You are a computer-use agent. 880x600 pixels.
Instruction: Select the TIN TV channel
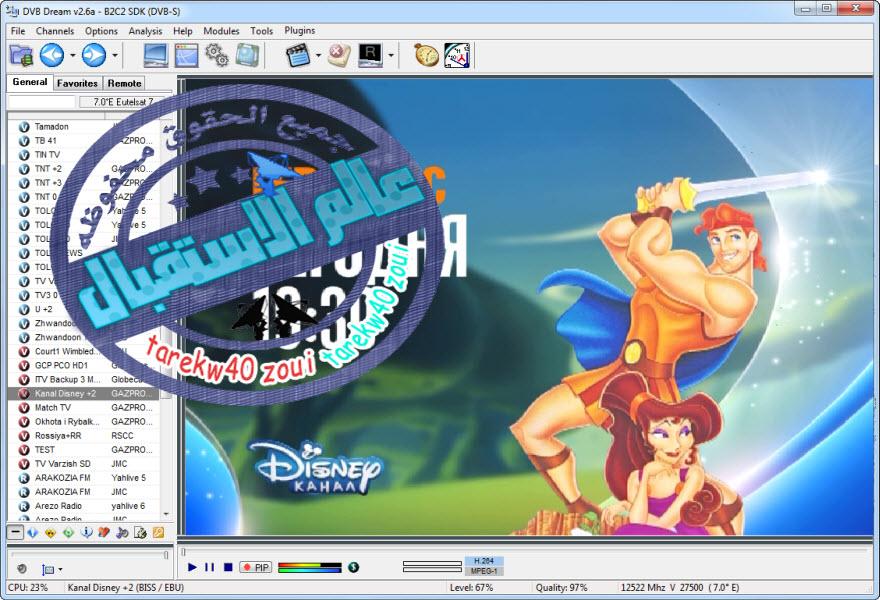[84, 155]
